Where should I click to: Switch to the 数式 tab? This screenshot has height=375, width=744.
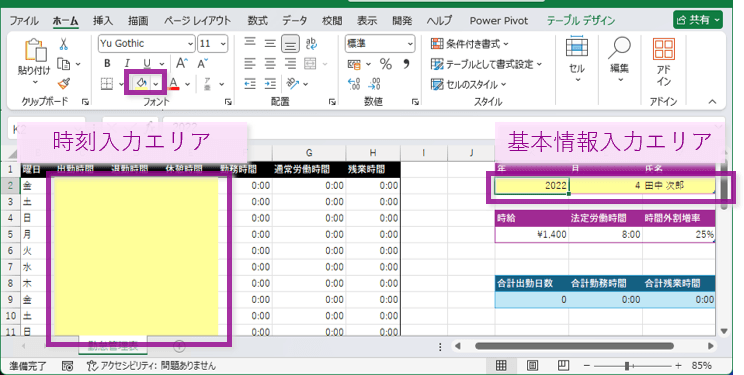258,20
